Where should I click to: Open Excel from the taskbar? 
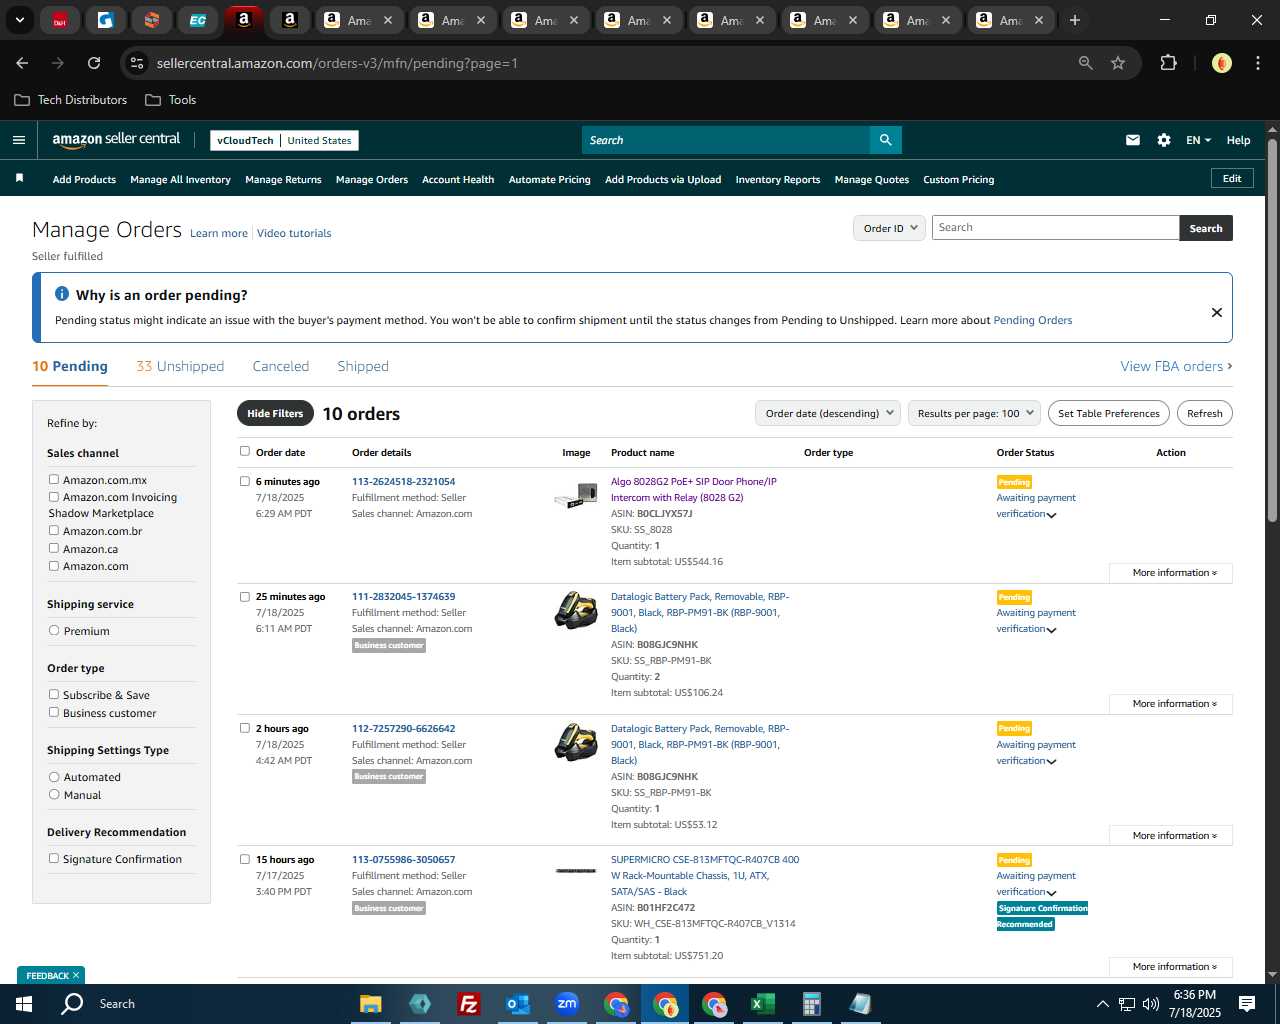pyautogui.click(x=762, y=1004)
